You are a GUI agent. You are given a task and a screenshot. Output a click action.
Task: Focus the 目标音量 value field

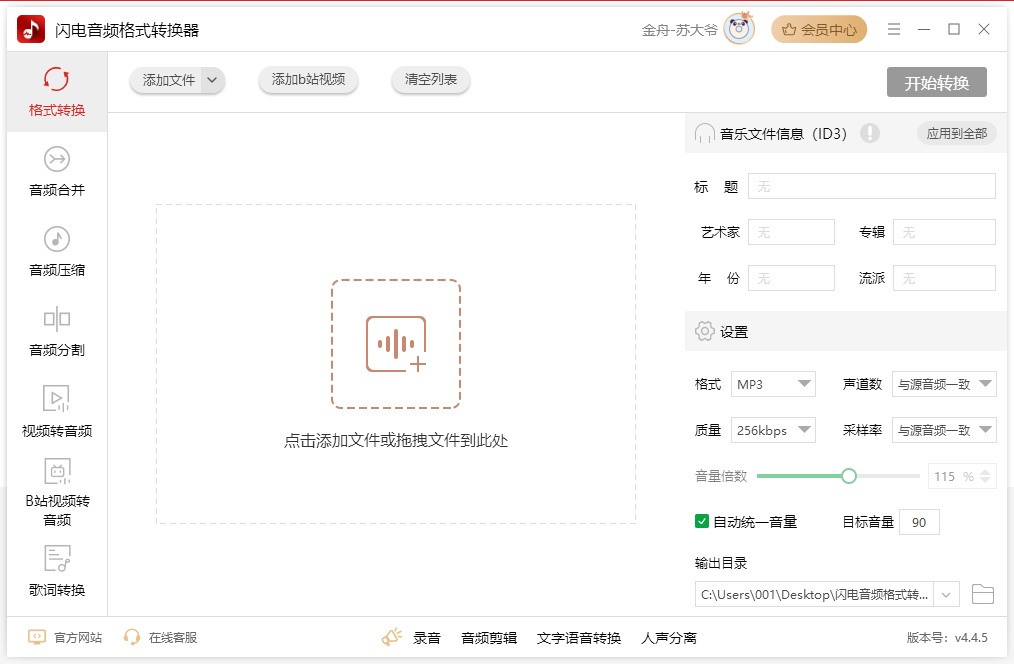(x=919, y=522)
